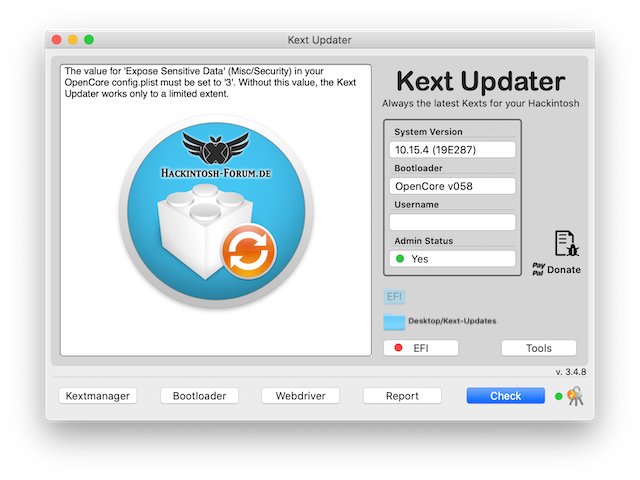Image resolution: width=640 pixels, height=480 pixels.
Task: Open the greyed-out EFI folder icon
Action: point(394,296)
